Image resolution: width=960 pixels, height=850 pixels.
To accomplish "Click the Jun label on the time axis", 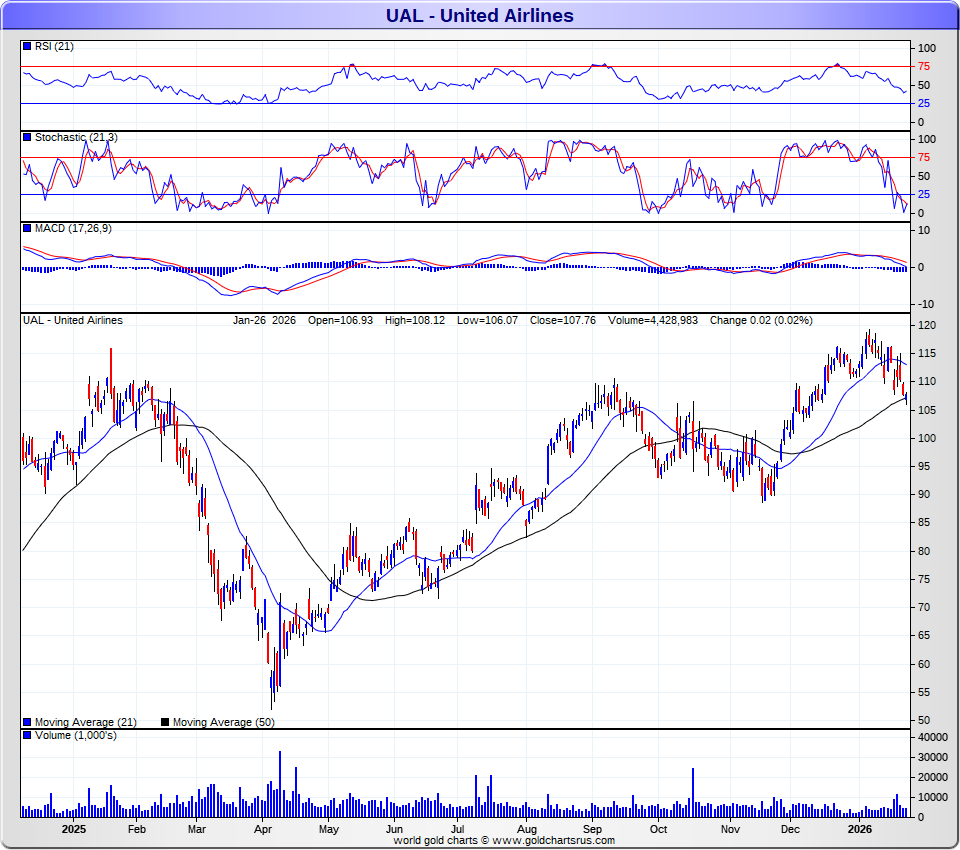I will [394, 829].
